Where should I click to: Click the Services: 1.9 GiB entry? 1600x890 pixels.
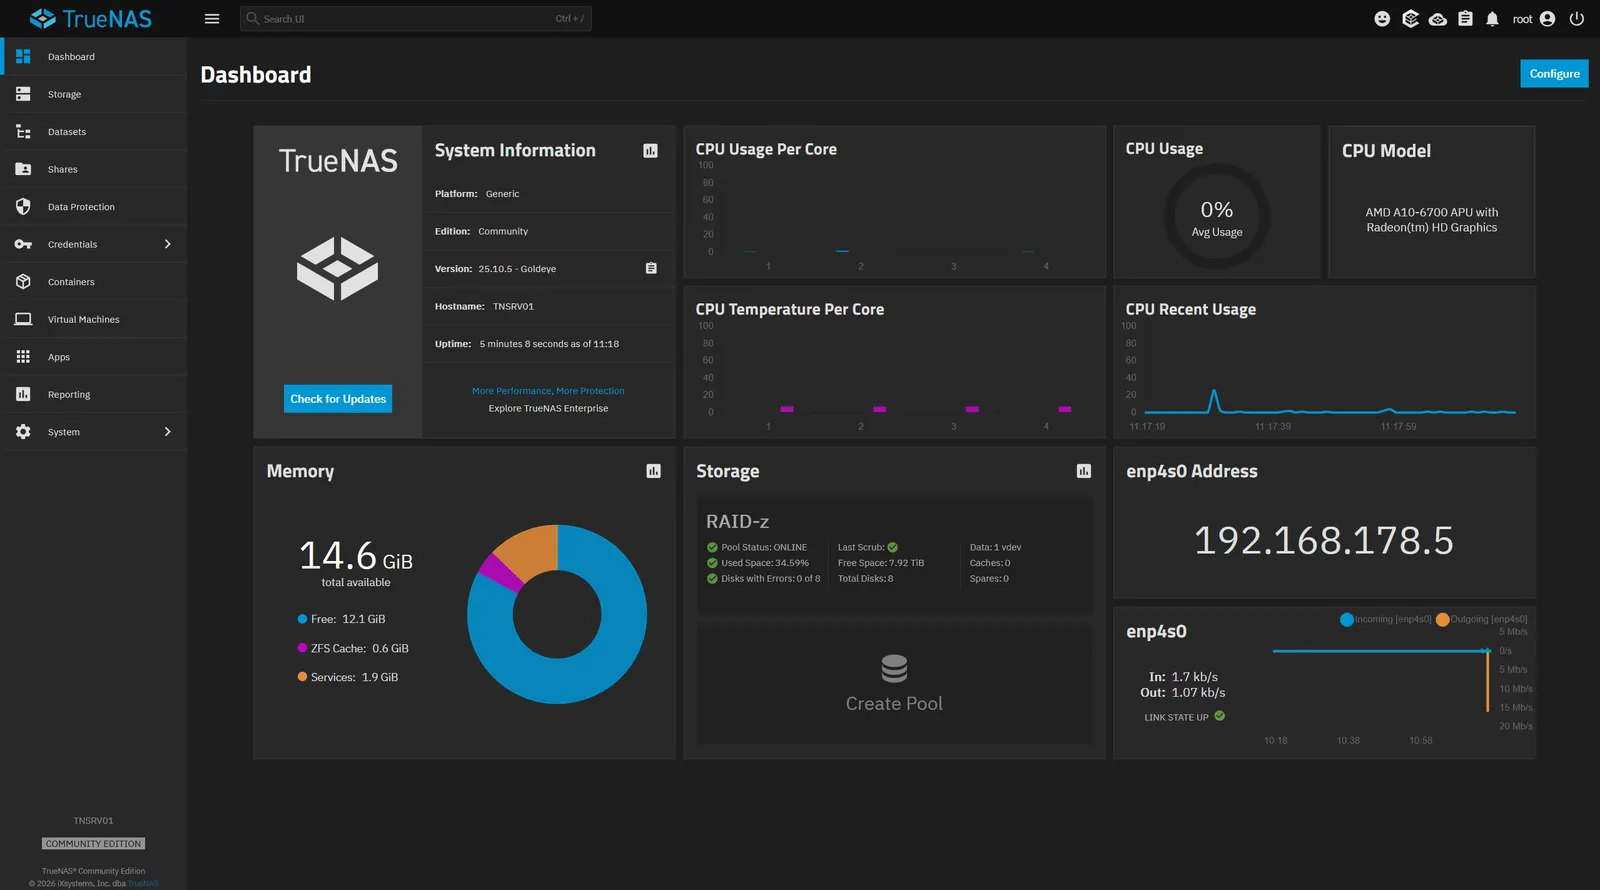(x=348, y=677)
